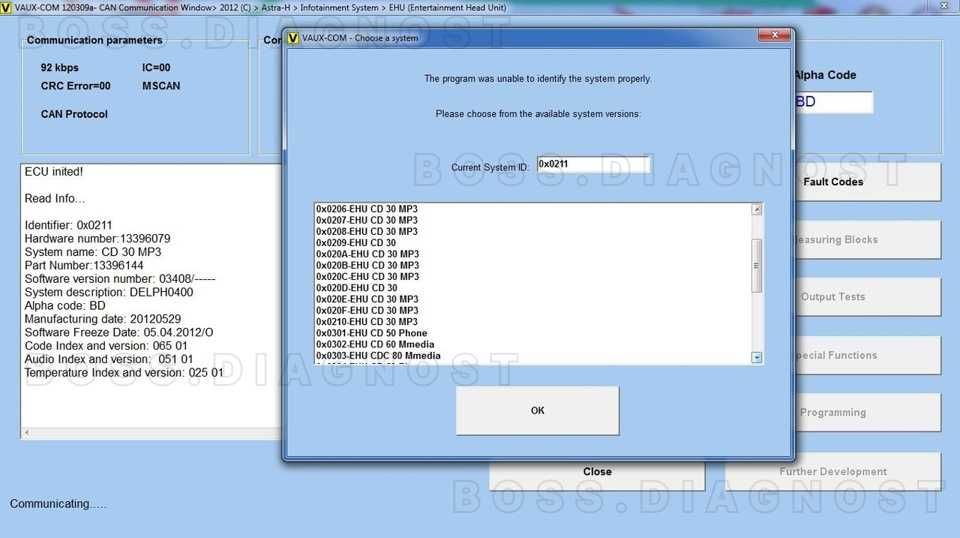This screenshot has width=960, height=538.
Task: Click System name: CD 30 MP3 line
Action: [x=92, y=252]
